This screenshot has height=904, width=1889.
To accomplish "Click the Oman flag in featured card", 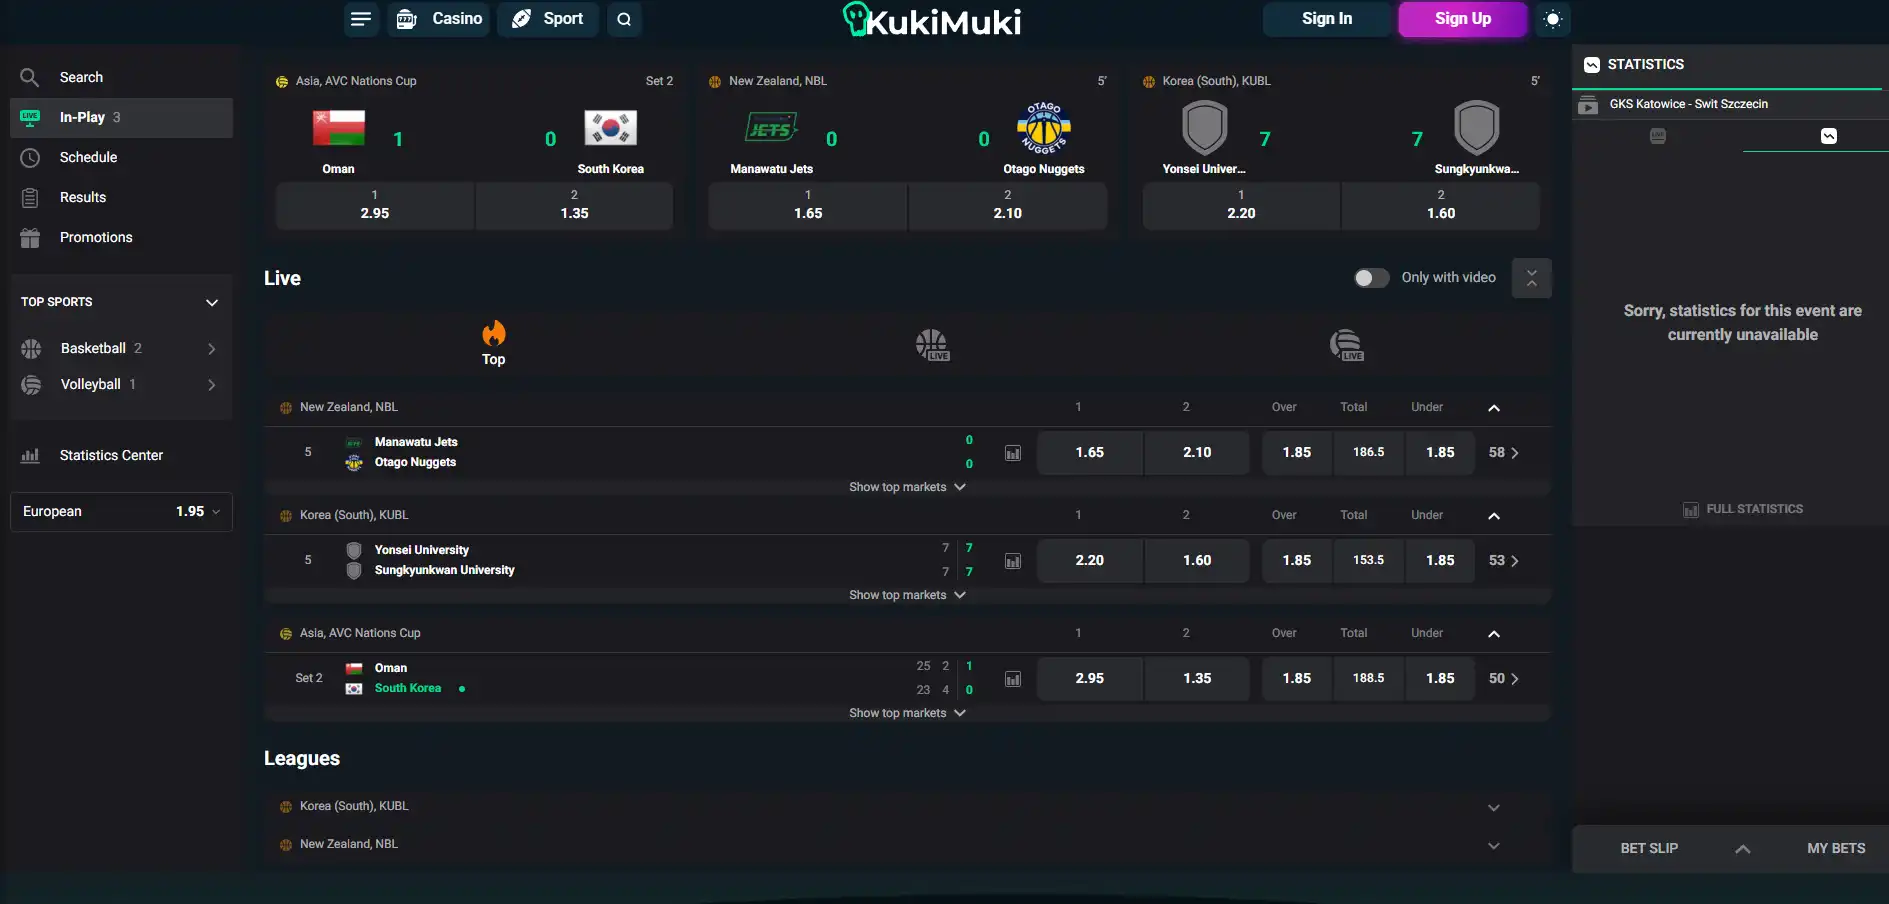I will 339,128.
